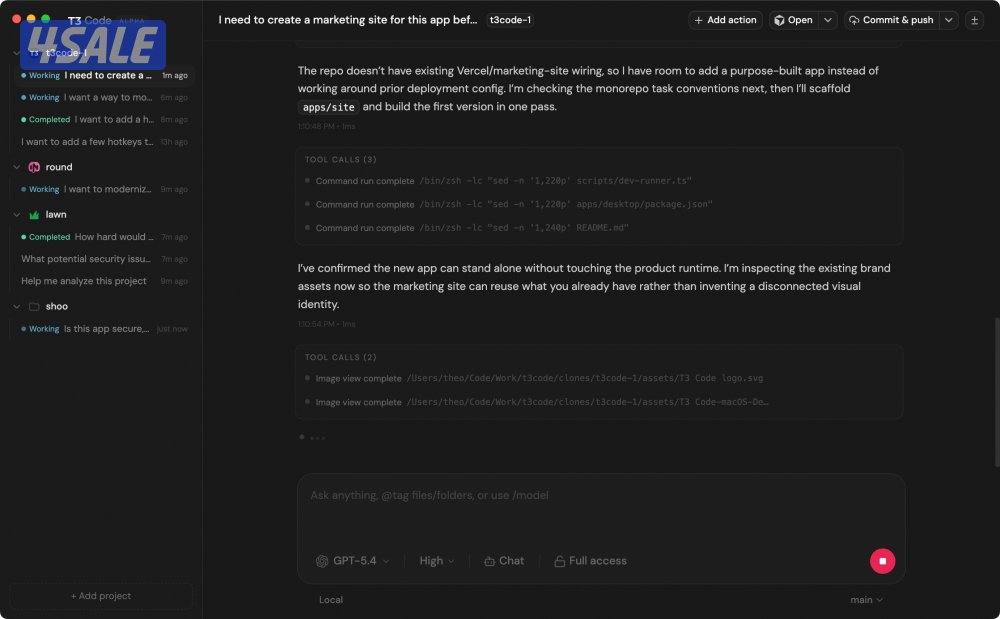The height and width of the screenshot is (619, 1000).
Task: Collapse the round project group
Action: pyautogui.click(x=17, y=167)
